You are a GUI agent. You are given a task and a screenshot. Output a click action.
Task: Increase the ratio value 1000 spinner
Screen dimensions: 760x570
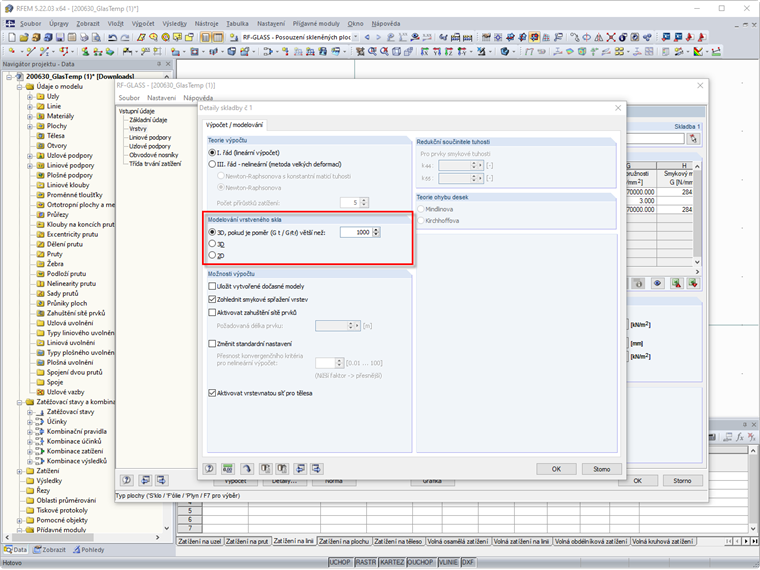coord(377,230)
